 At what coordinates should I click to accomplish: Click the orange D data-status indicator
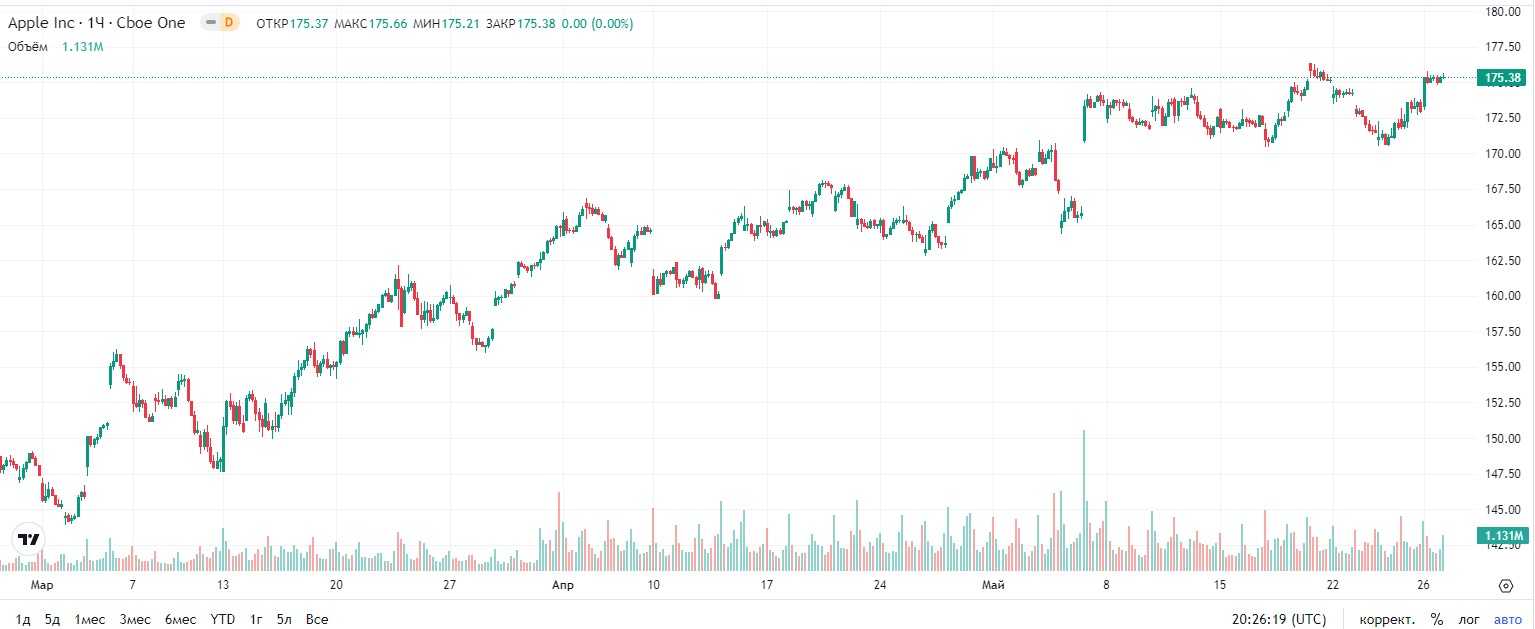click(229, 23)
